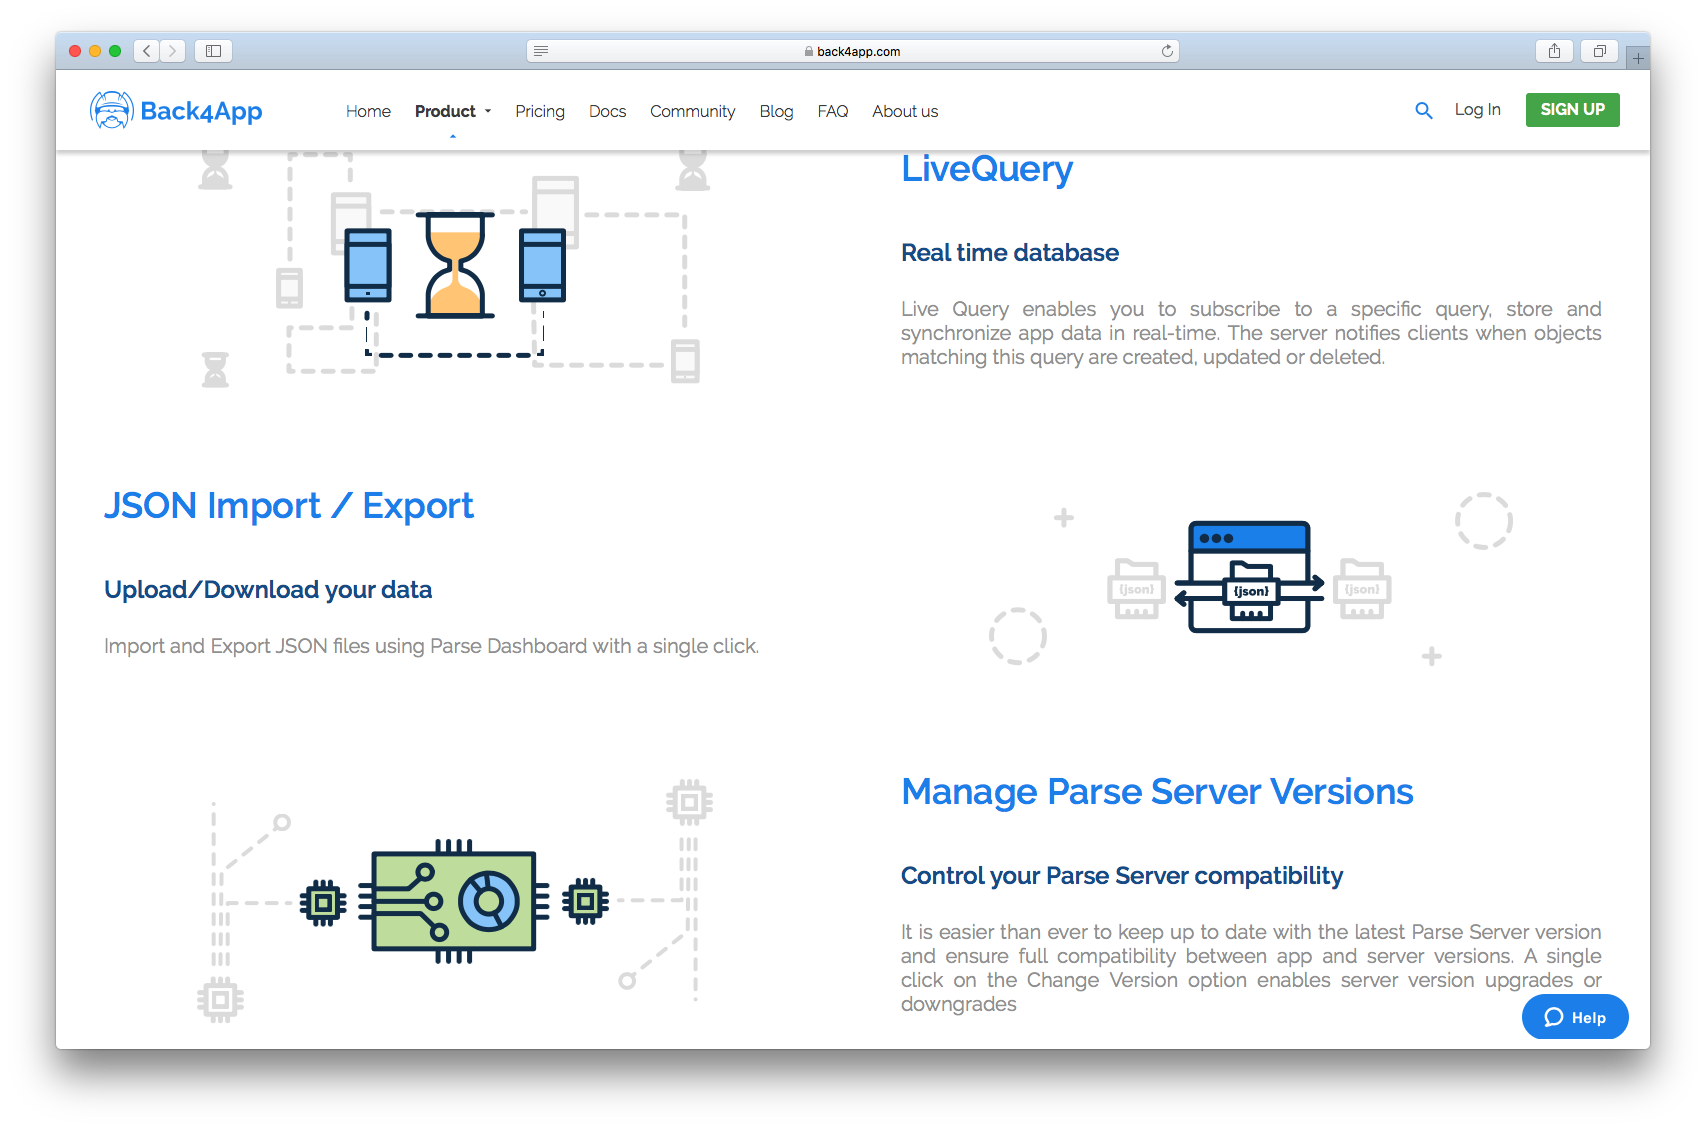1706x1129 pixels.
Task: Click the green circuit board illustration
Action: (454, 901)
